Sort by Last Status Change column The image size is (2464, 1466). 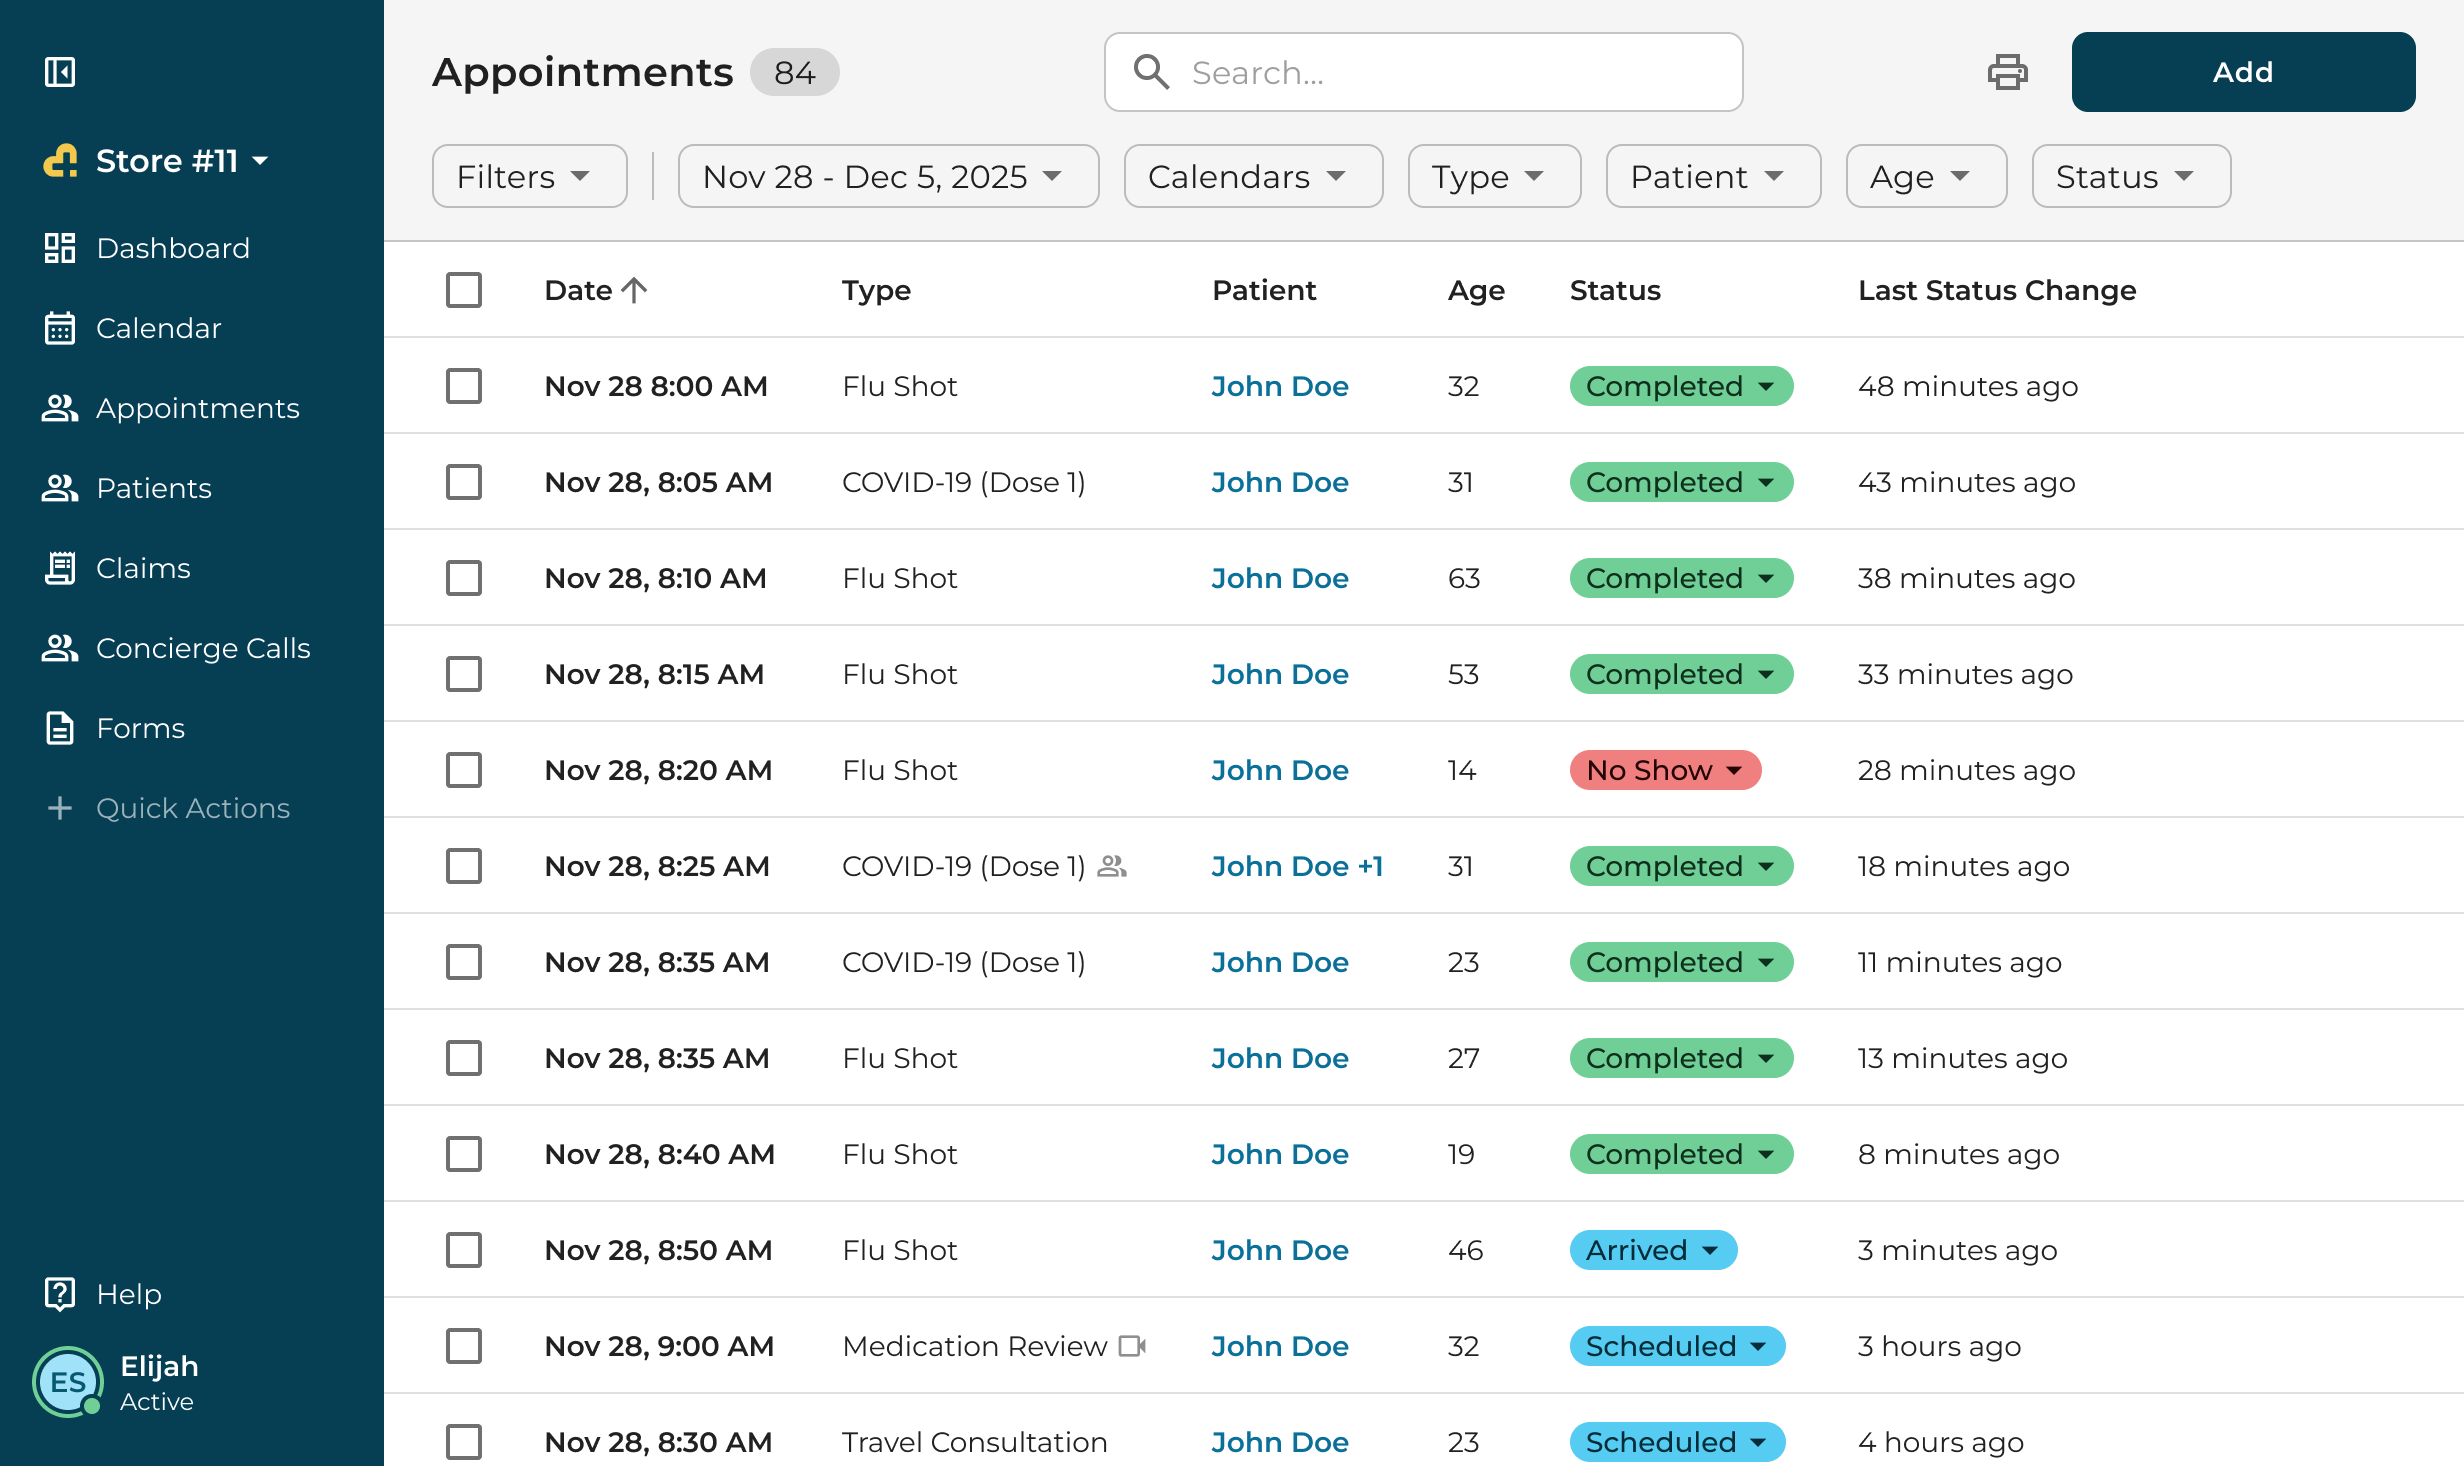tap(1997, 290)
